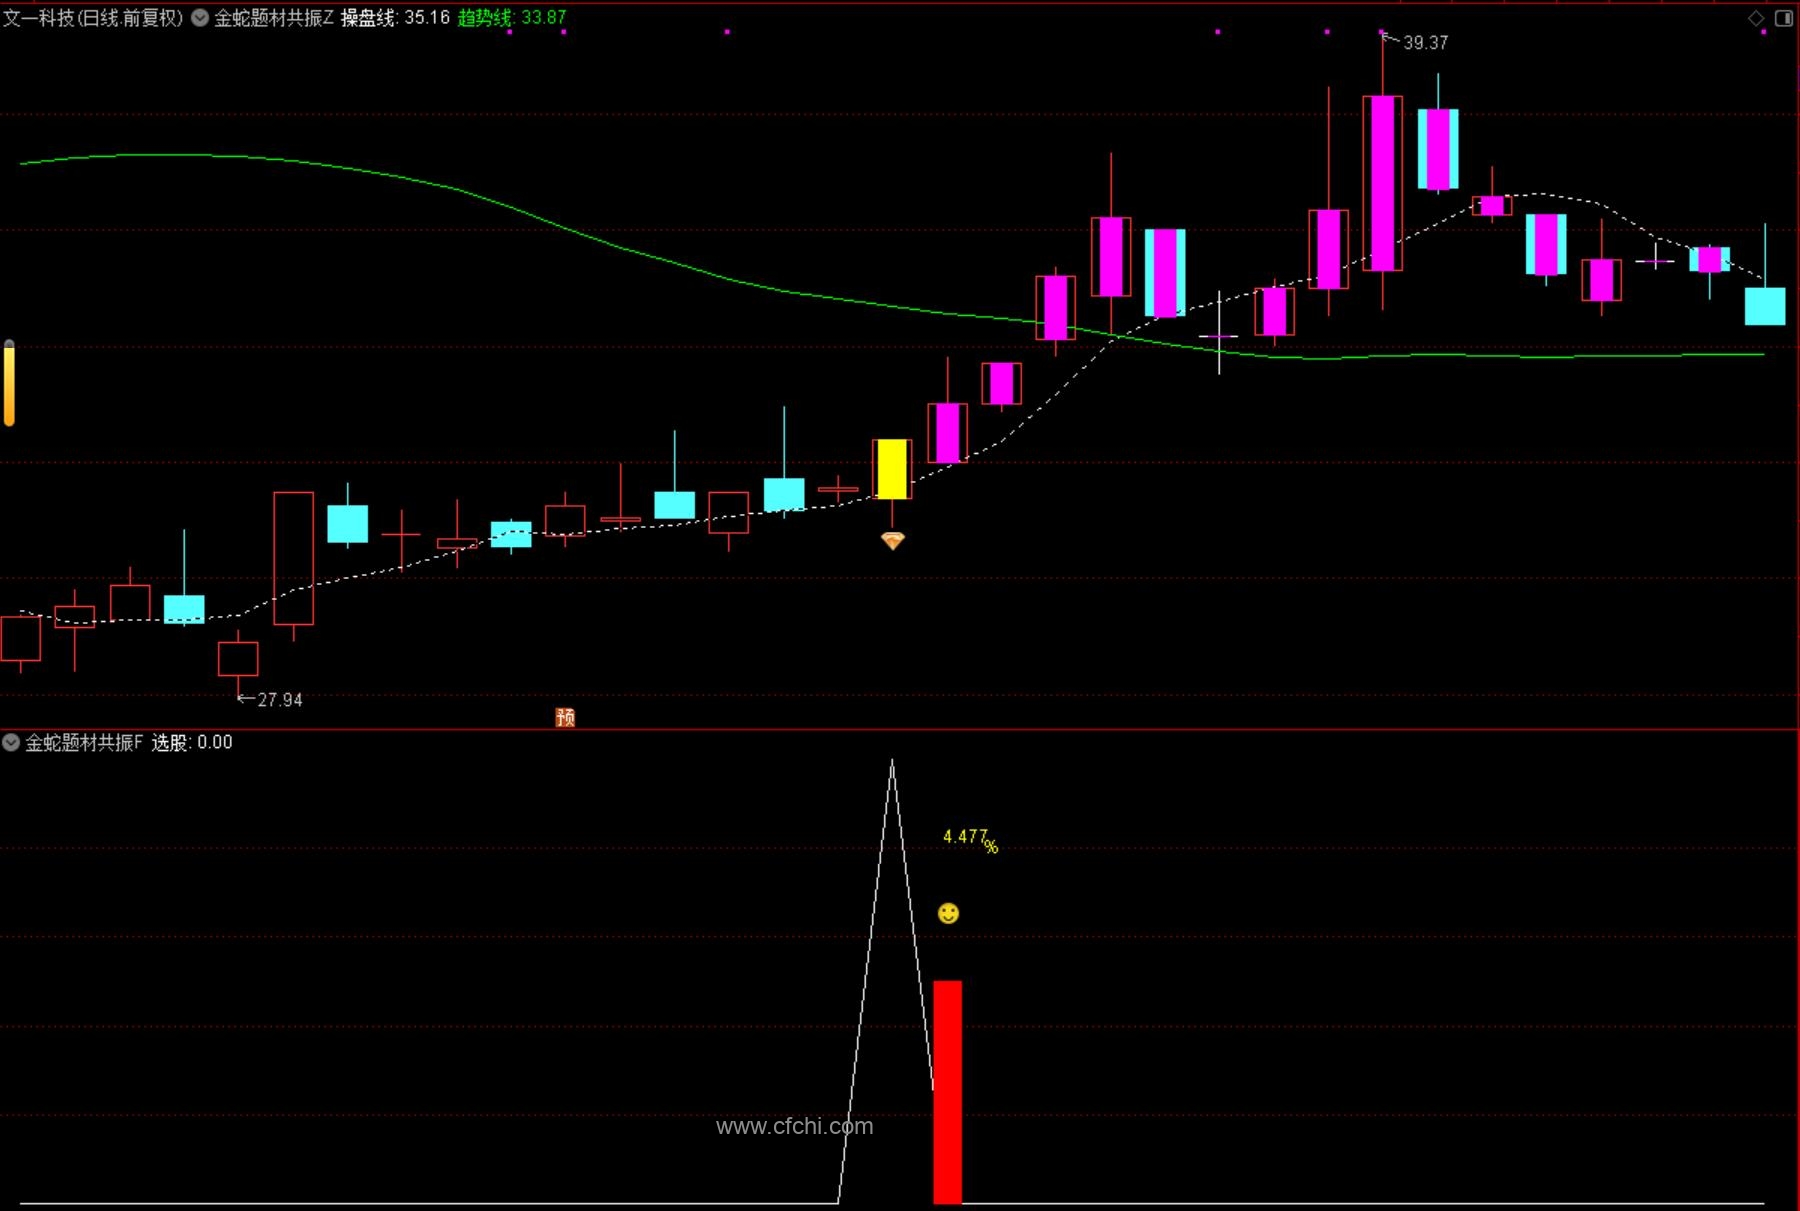Open the 金蛇题材共振Z indicator dropdown arrow
The image size is (1800, 1211).
coord(200,17)
